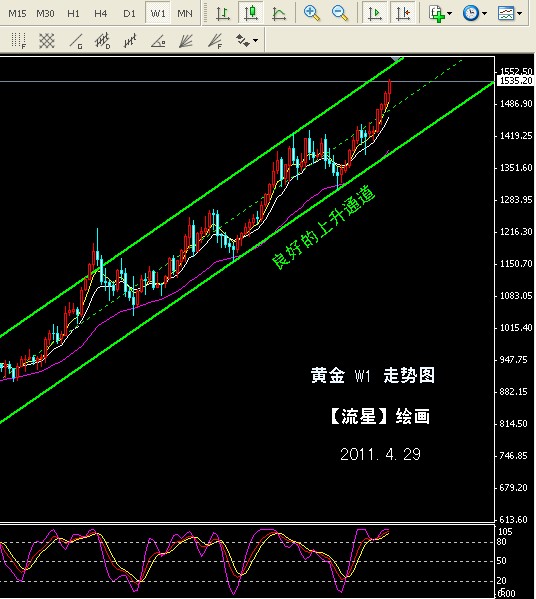Select the standard deviation channel tool
536x599 pixels.
102,40
